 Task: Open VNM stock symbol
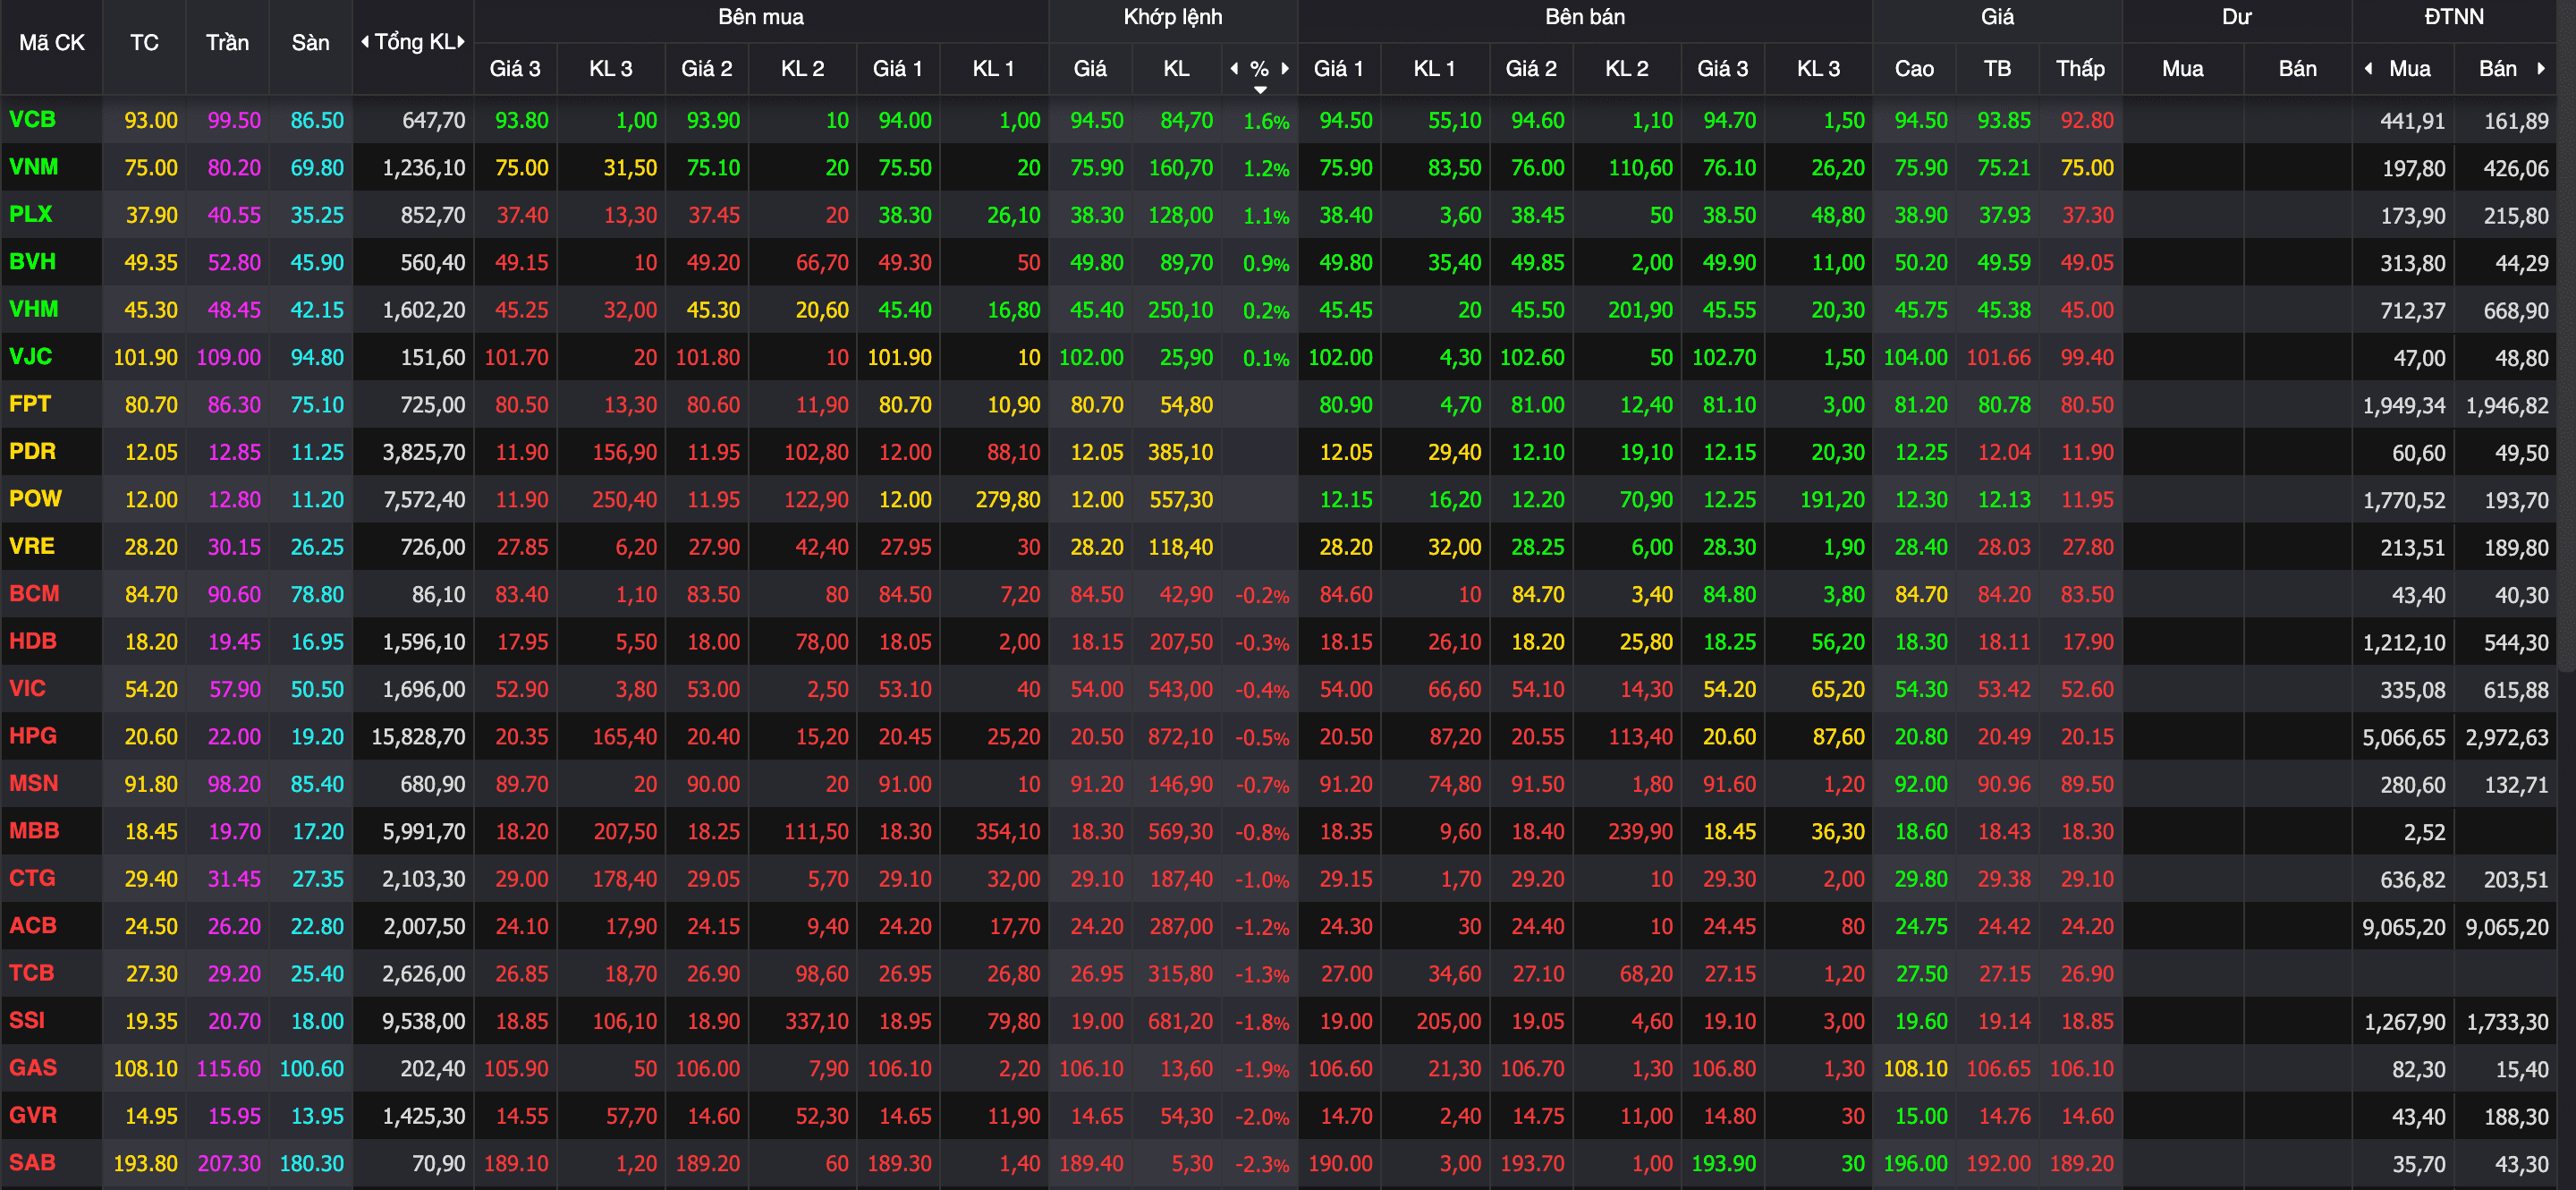33,167
